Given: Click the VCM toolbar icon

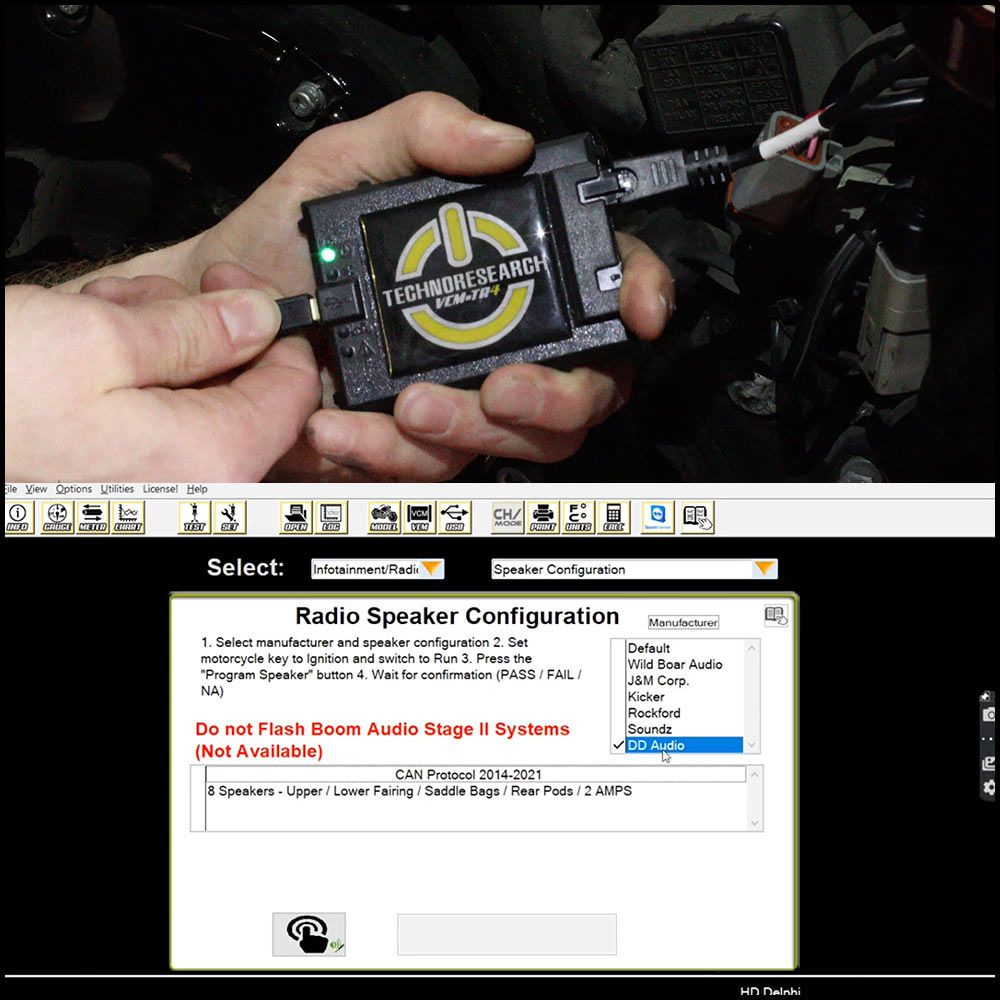Looking at the screenshot, I should pyautogui.click(x=420, y=517).
